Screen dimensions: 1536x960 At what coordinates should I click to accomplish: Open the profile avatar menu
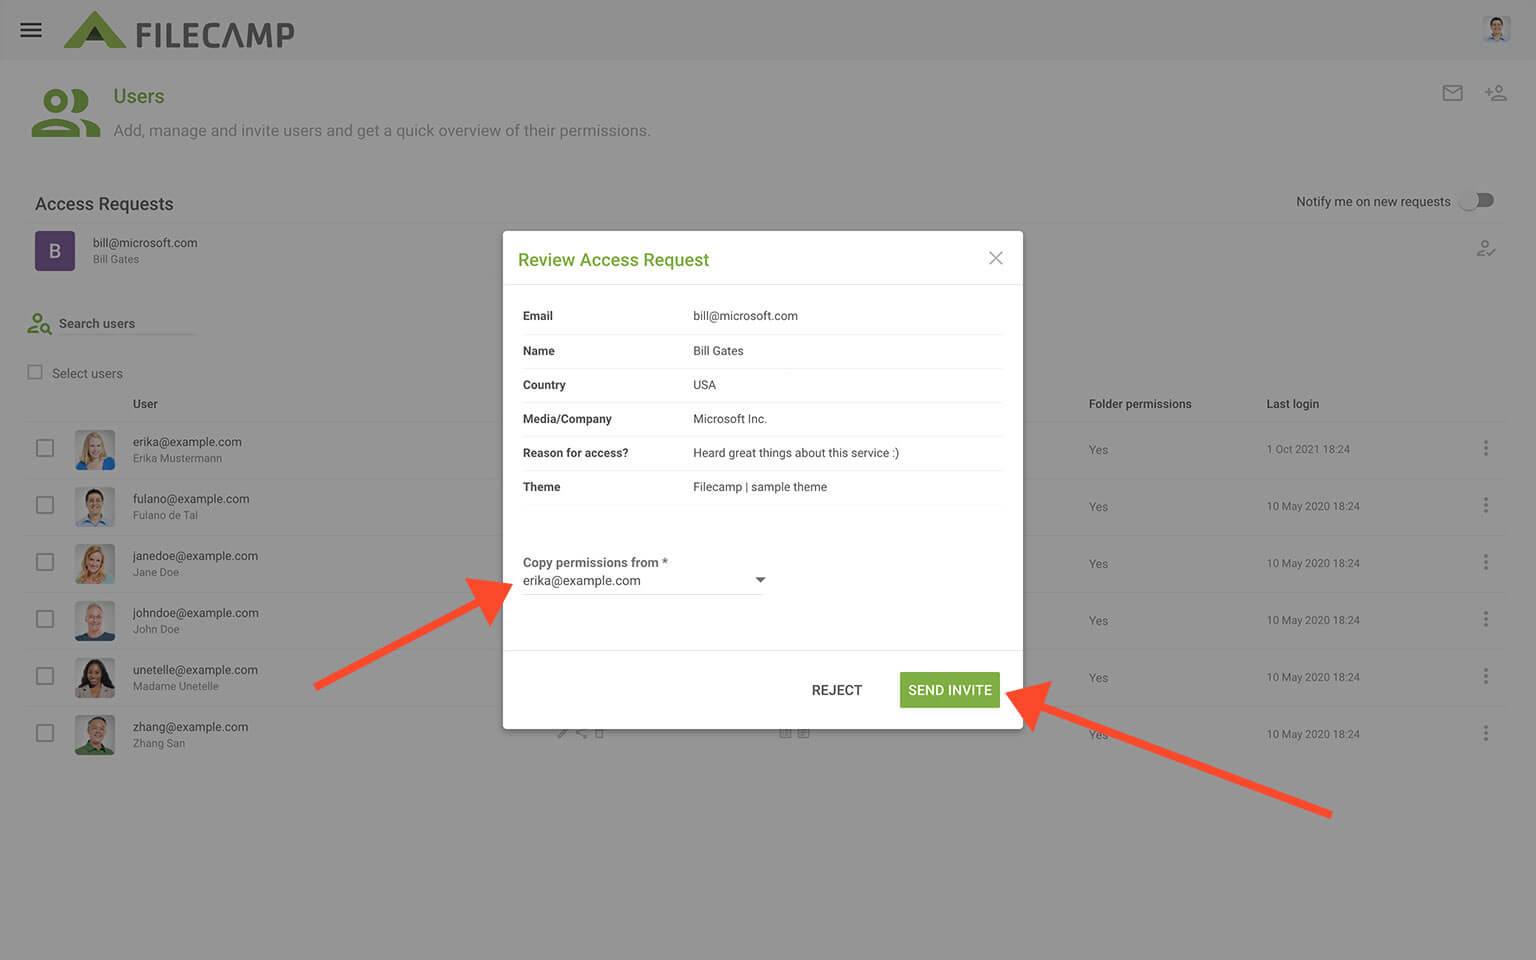coord(1496,30)
